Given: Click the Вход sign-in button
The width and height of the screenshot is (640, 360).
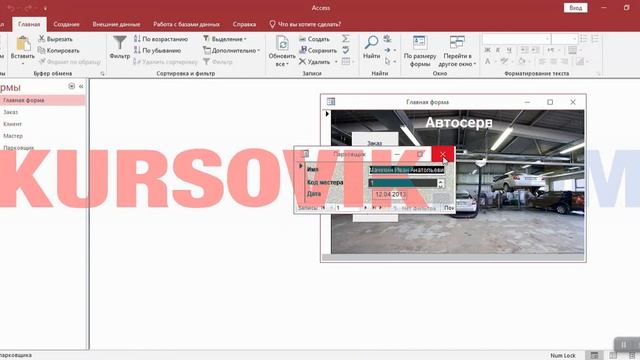Looking at the screenshot, I should pyautogui.click(x=576, y=8).
